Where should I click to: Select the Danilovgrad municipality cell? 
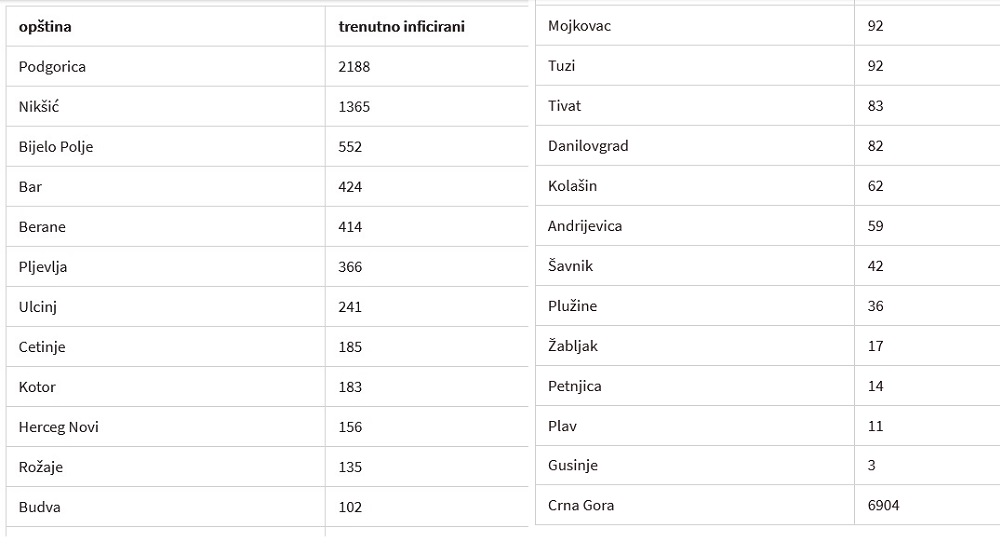[x=695, y=145]
